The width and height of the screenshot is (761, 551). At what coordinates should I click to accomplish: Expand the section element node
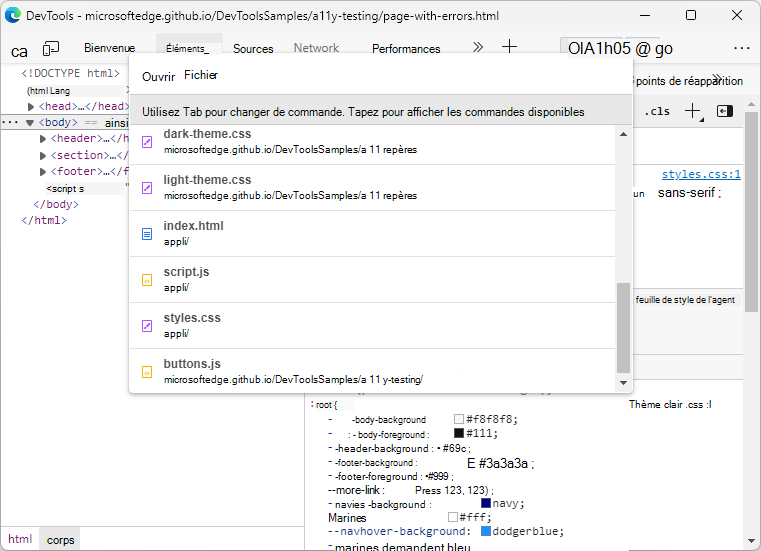[x=43, y=155]
